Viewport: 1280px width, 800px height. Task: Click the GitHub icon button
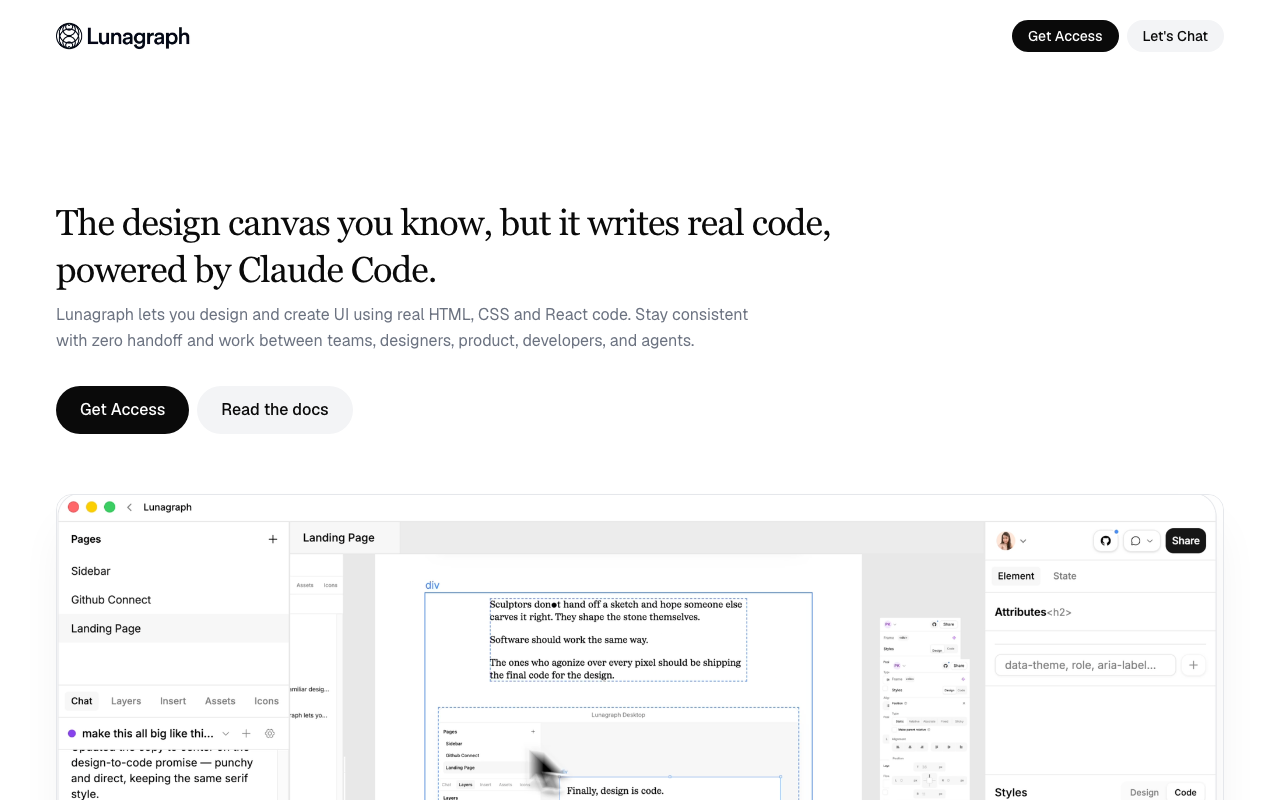coord(1106,541)
